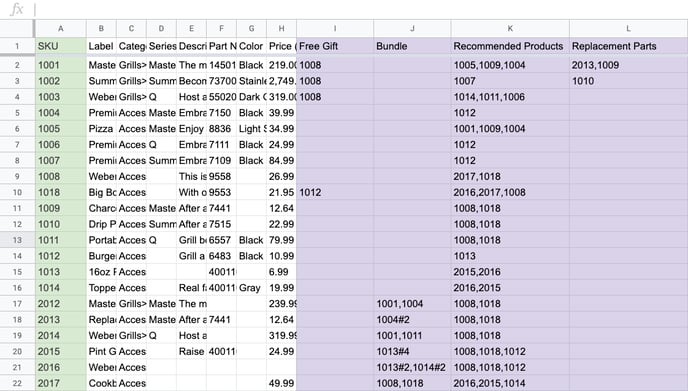Viewport: 688px width, 391px height.
Task: Click recommended products cell '2015,2016'
Action: (x=510, y=272)
